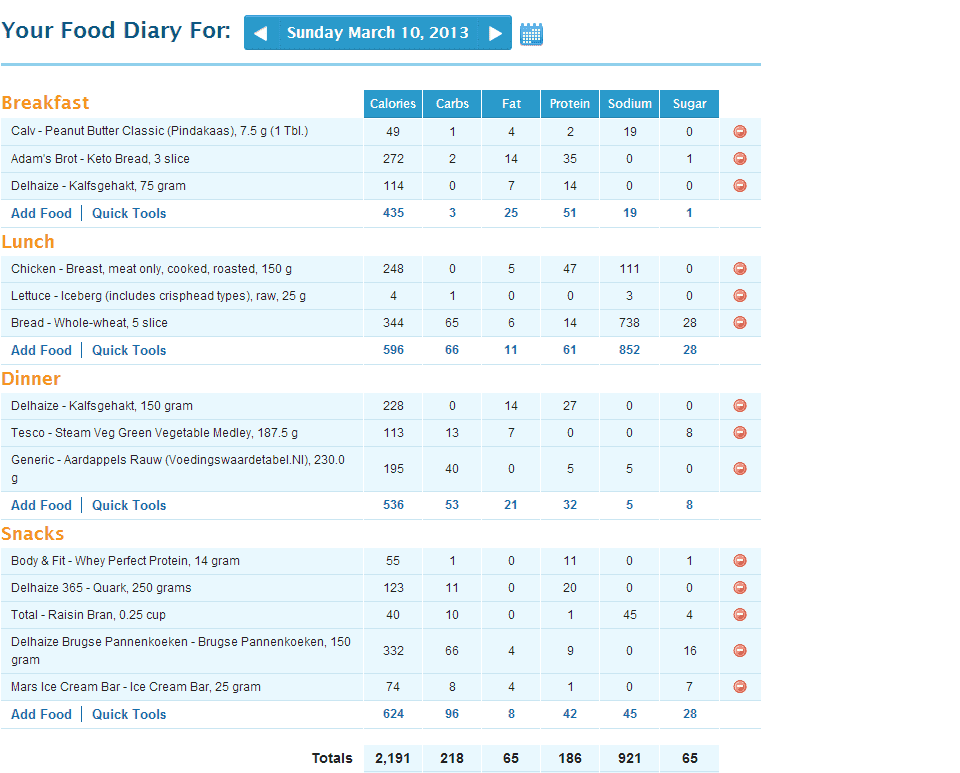
Task: Open Quick Tools for Dinner
Action: (129, 505)
